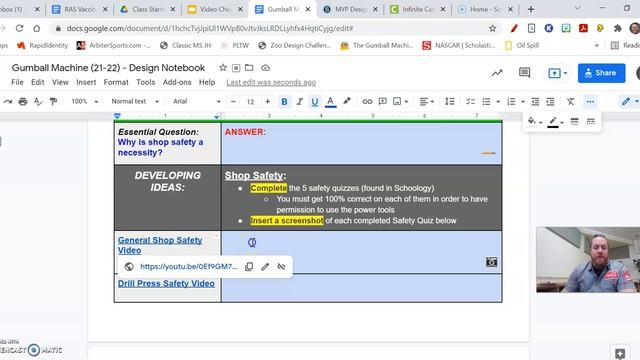Image resolution: width=640 pixels, height=360 pixels.
Task: Click the blue Share button
Action: coord(601,73)
